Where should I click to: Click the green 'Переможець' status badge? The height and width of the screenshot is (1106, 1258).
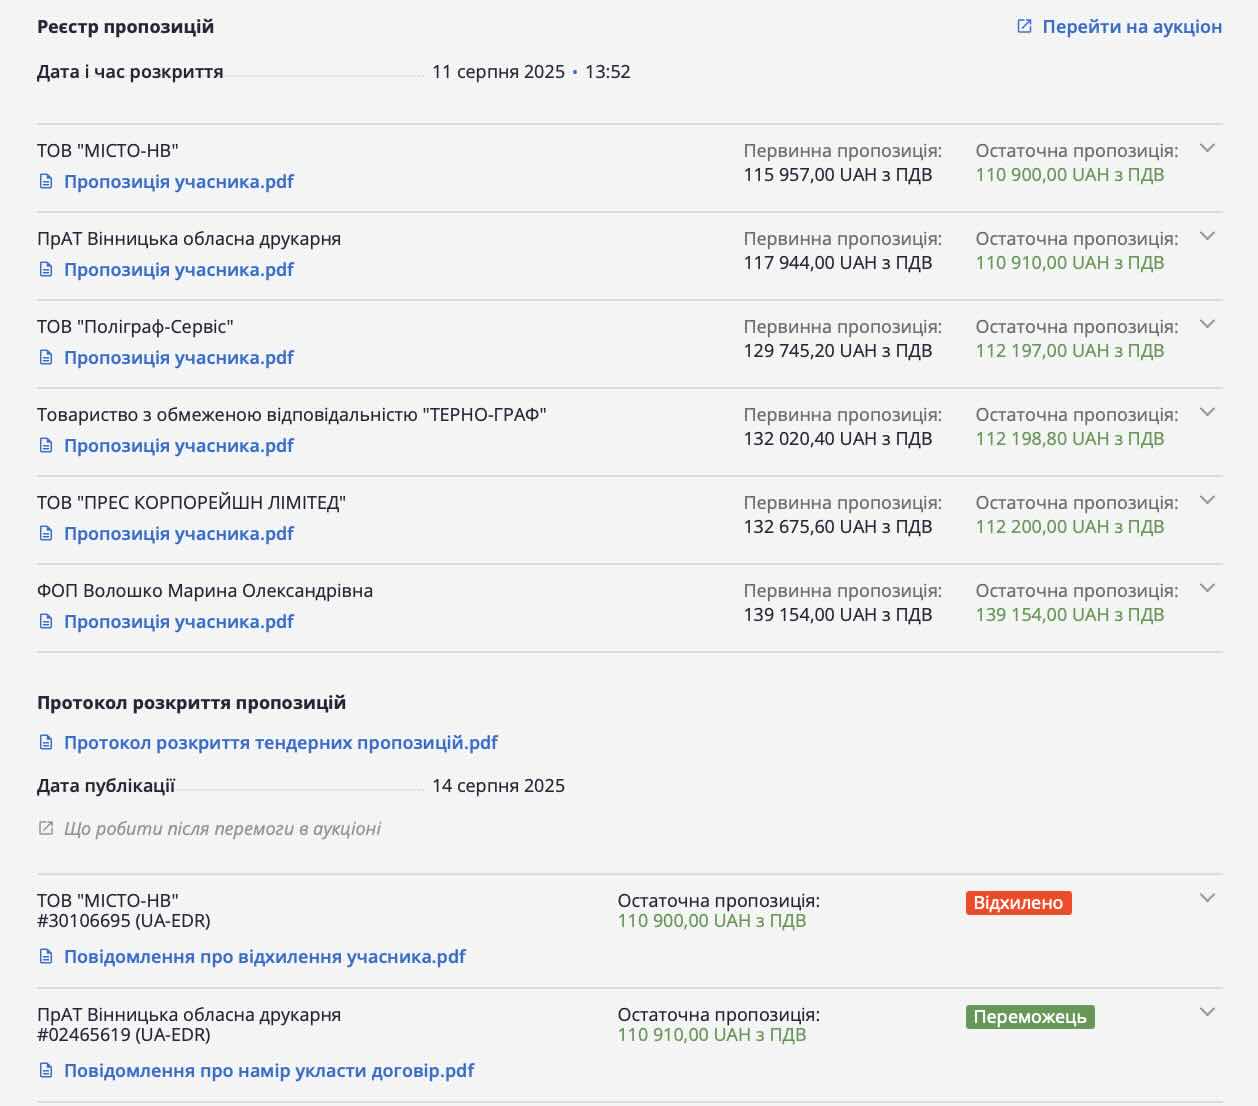coord(1029,1017)
